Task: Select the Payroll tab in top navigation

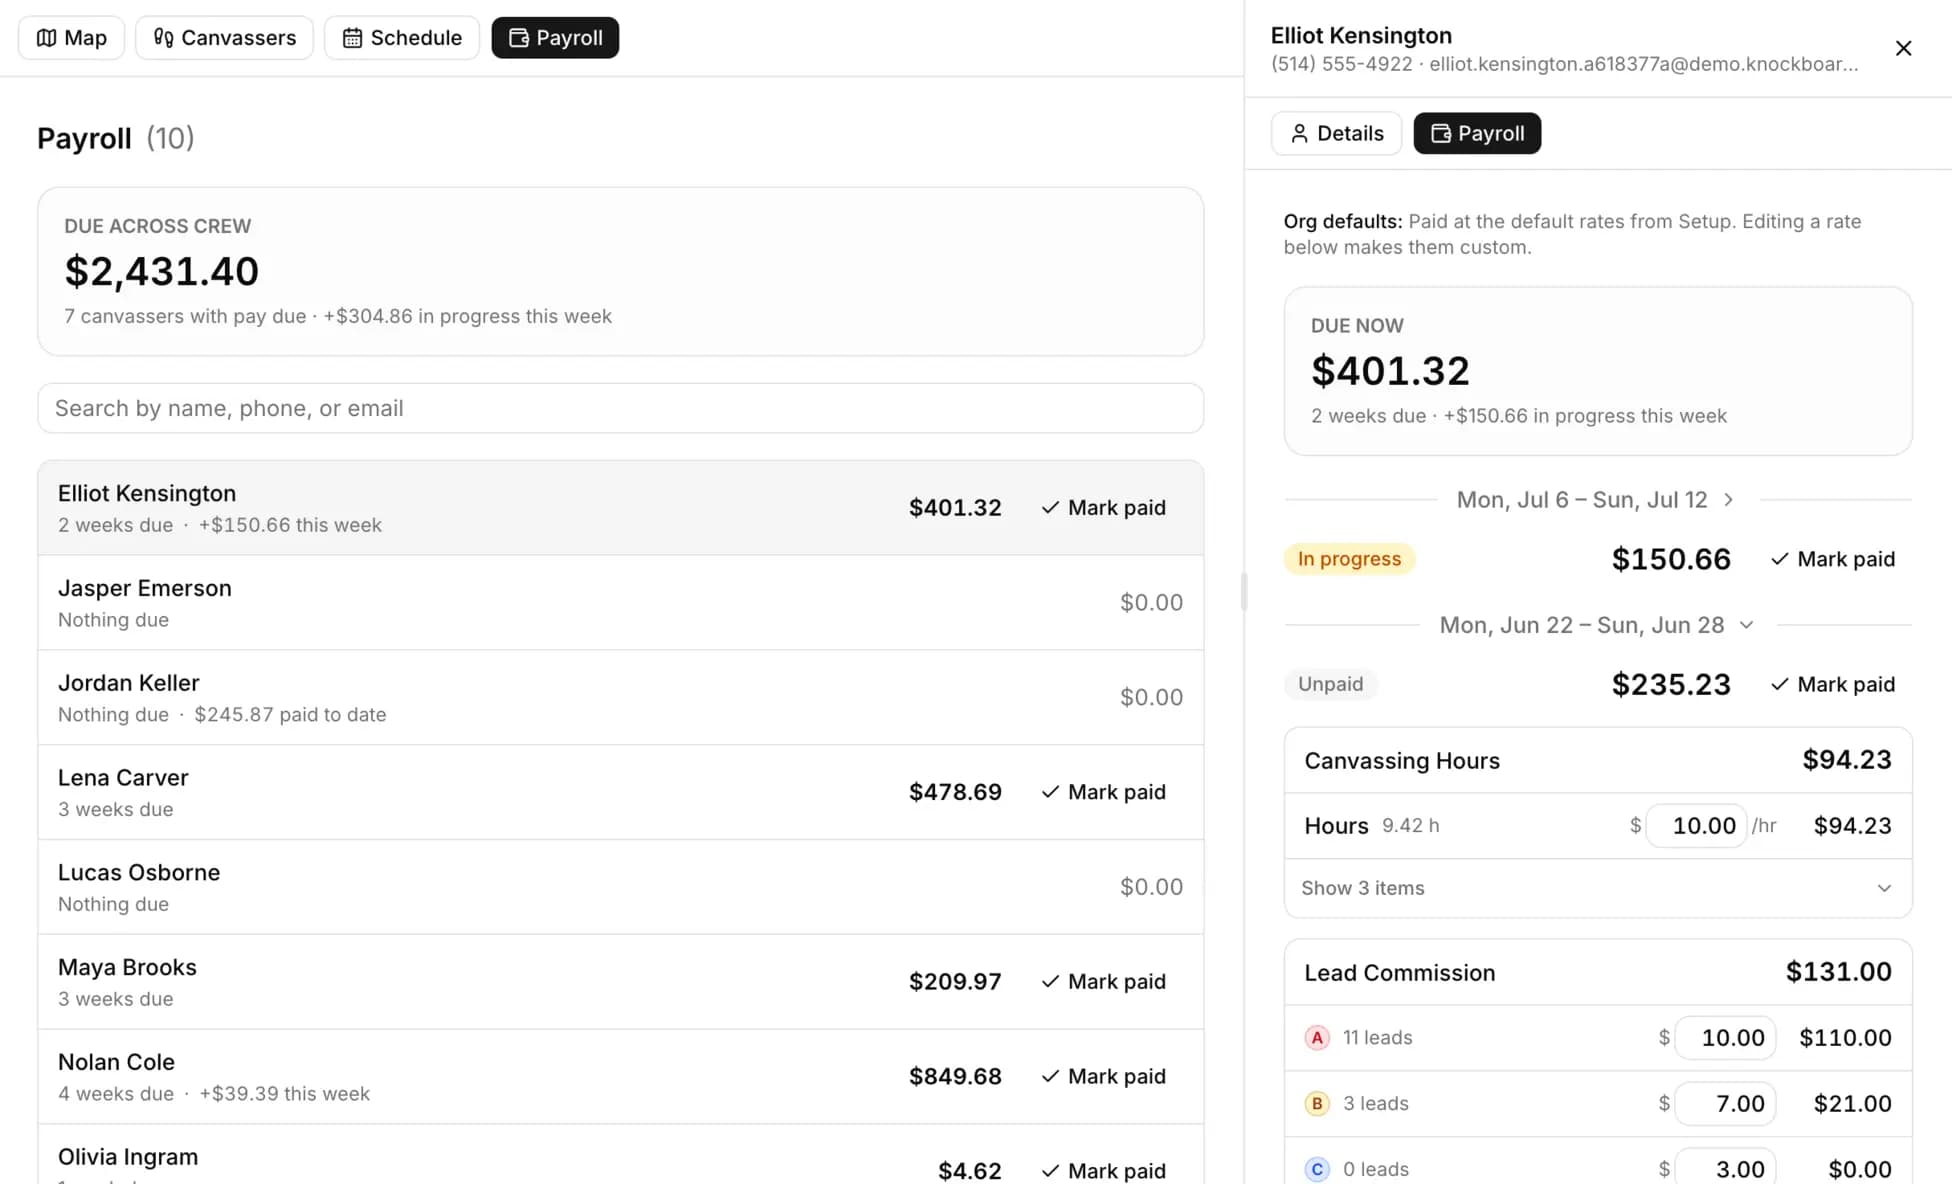Action: pyautogui.click(x=555, y=38)
